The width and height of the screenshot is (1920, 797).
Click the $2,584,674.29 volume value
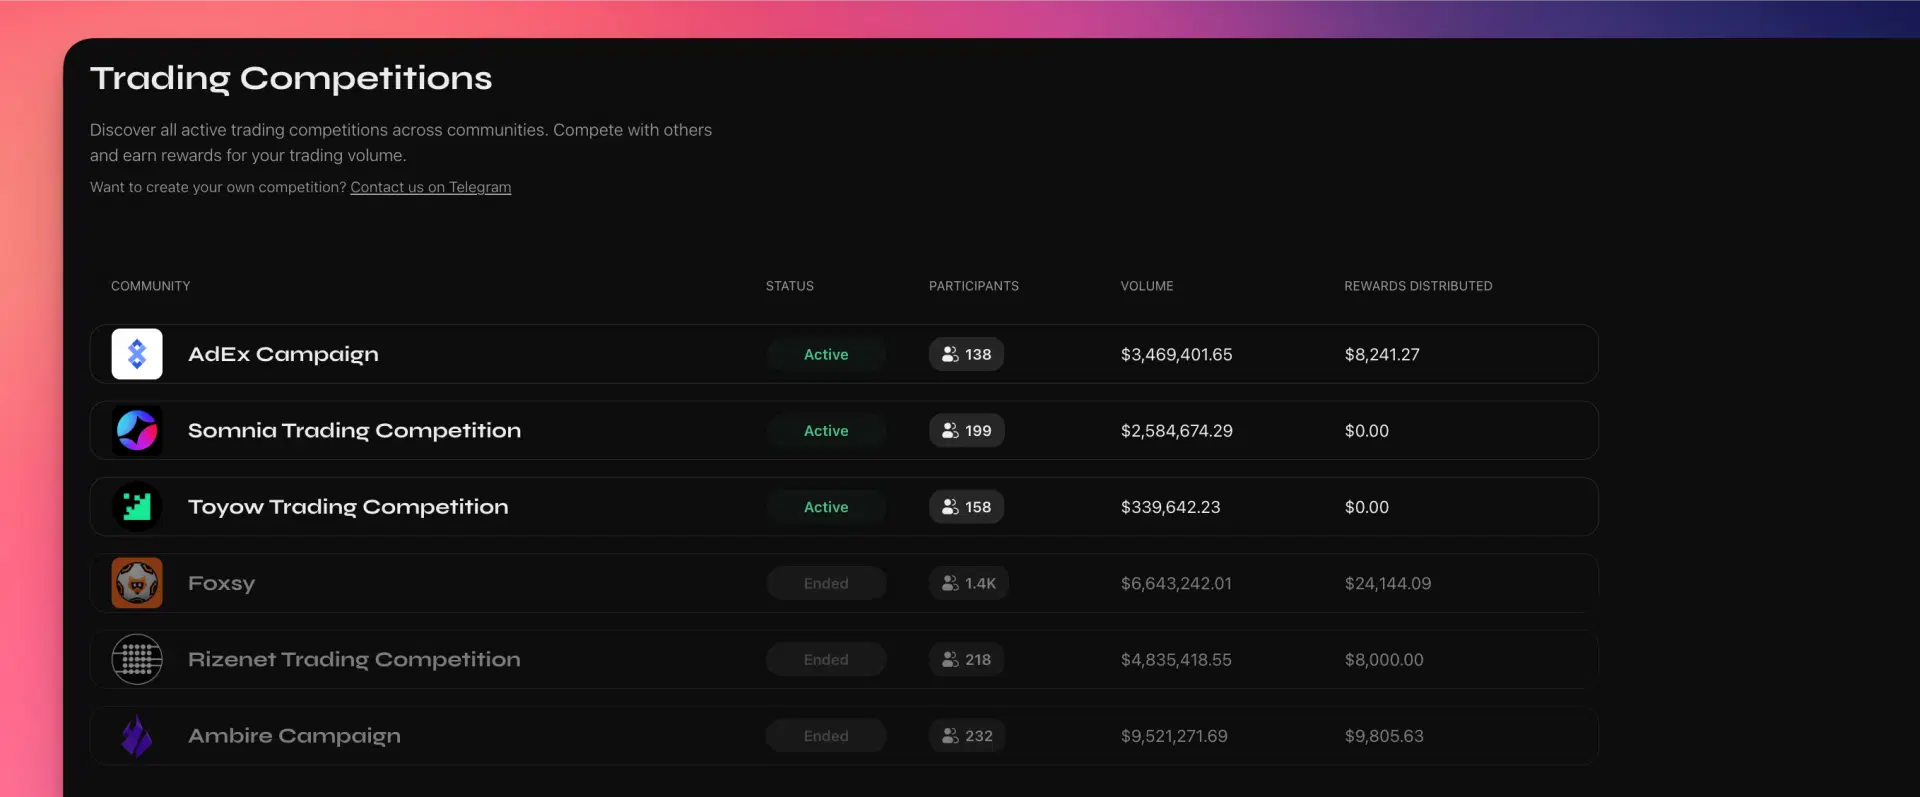[x=1176, y=431]
